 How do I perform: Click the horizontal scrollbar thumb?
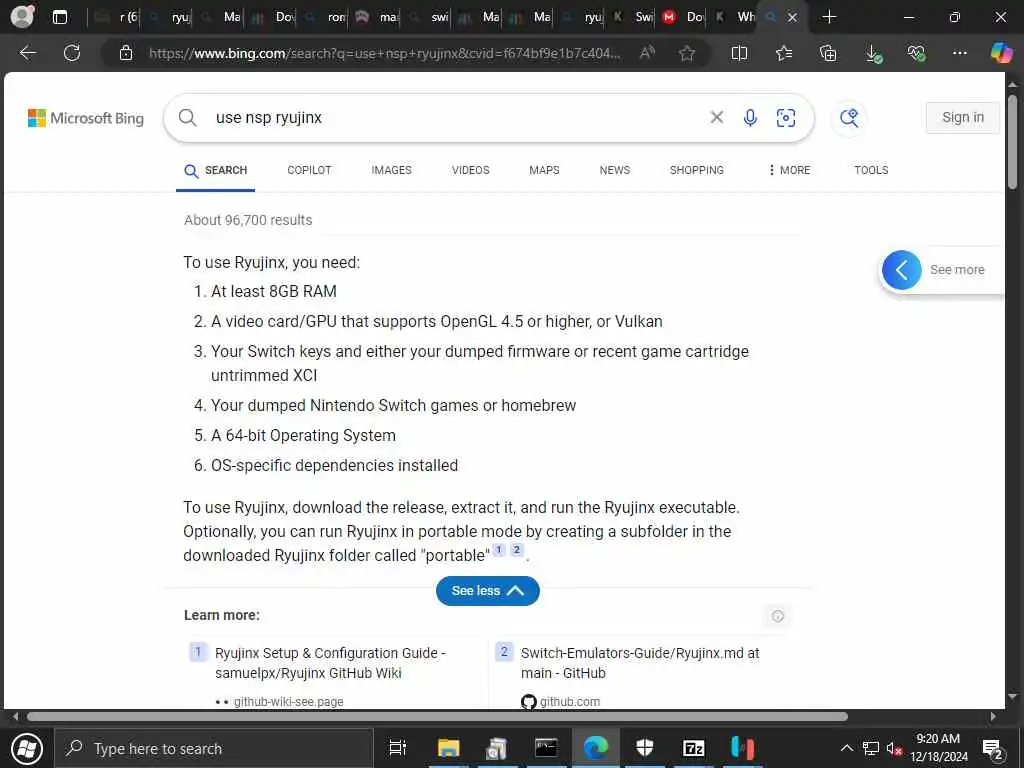tap(437, 716)
